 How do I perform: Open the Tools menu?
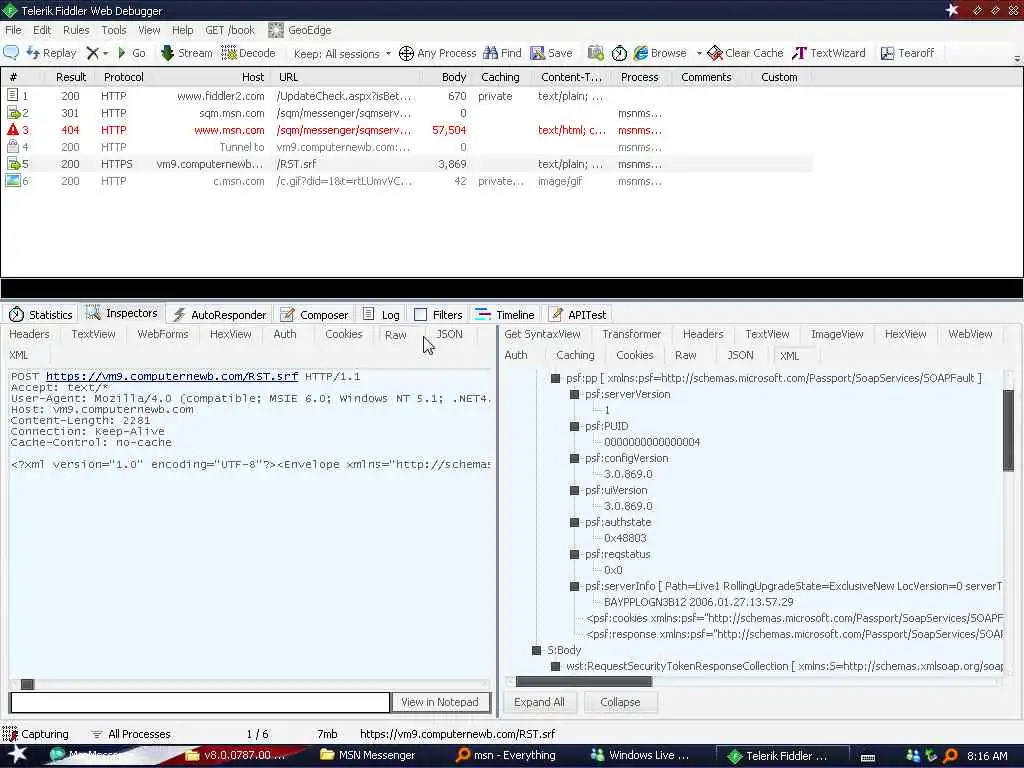[114, 30]
